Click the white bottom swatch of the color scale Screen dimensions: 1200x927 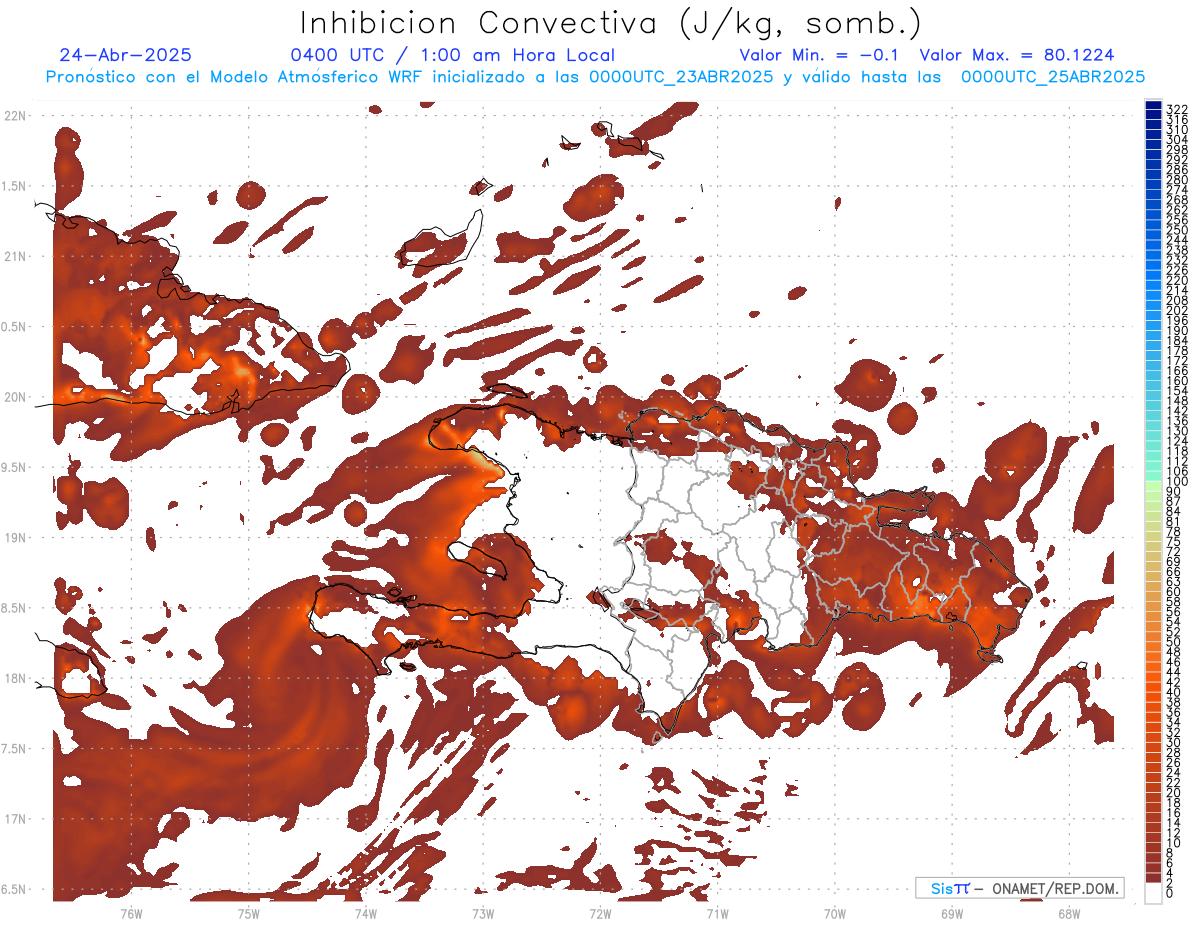1153,892
